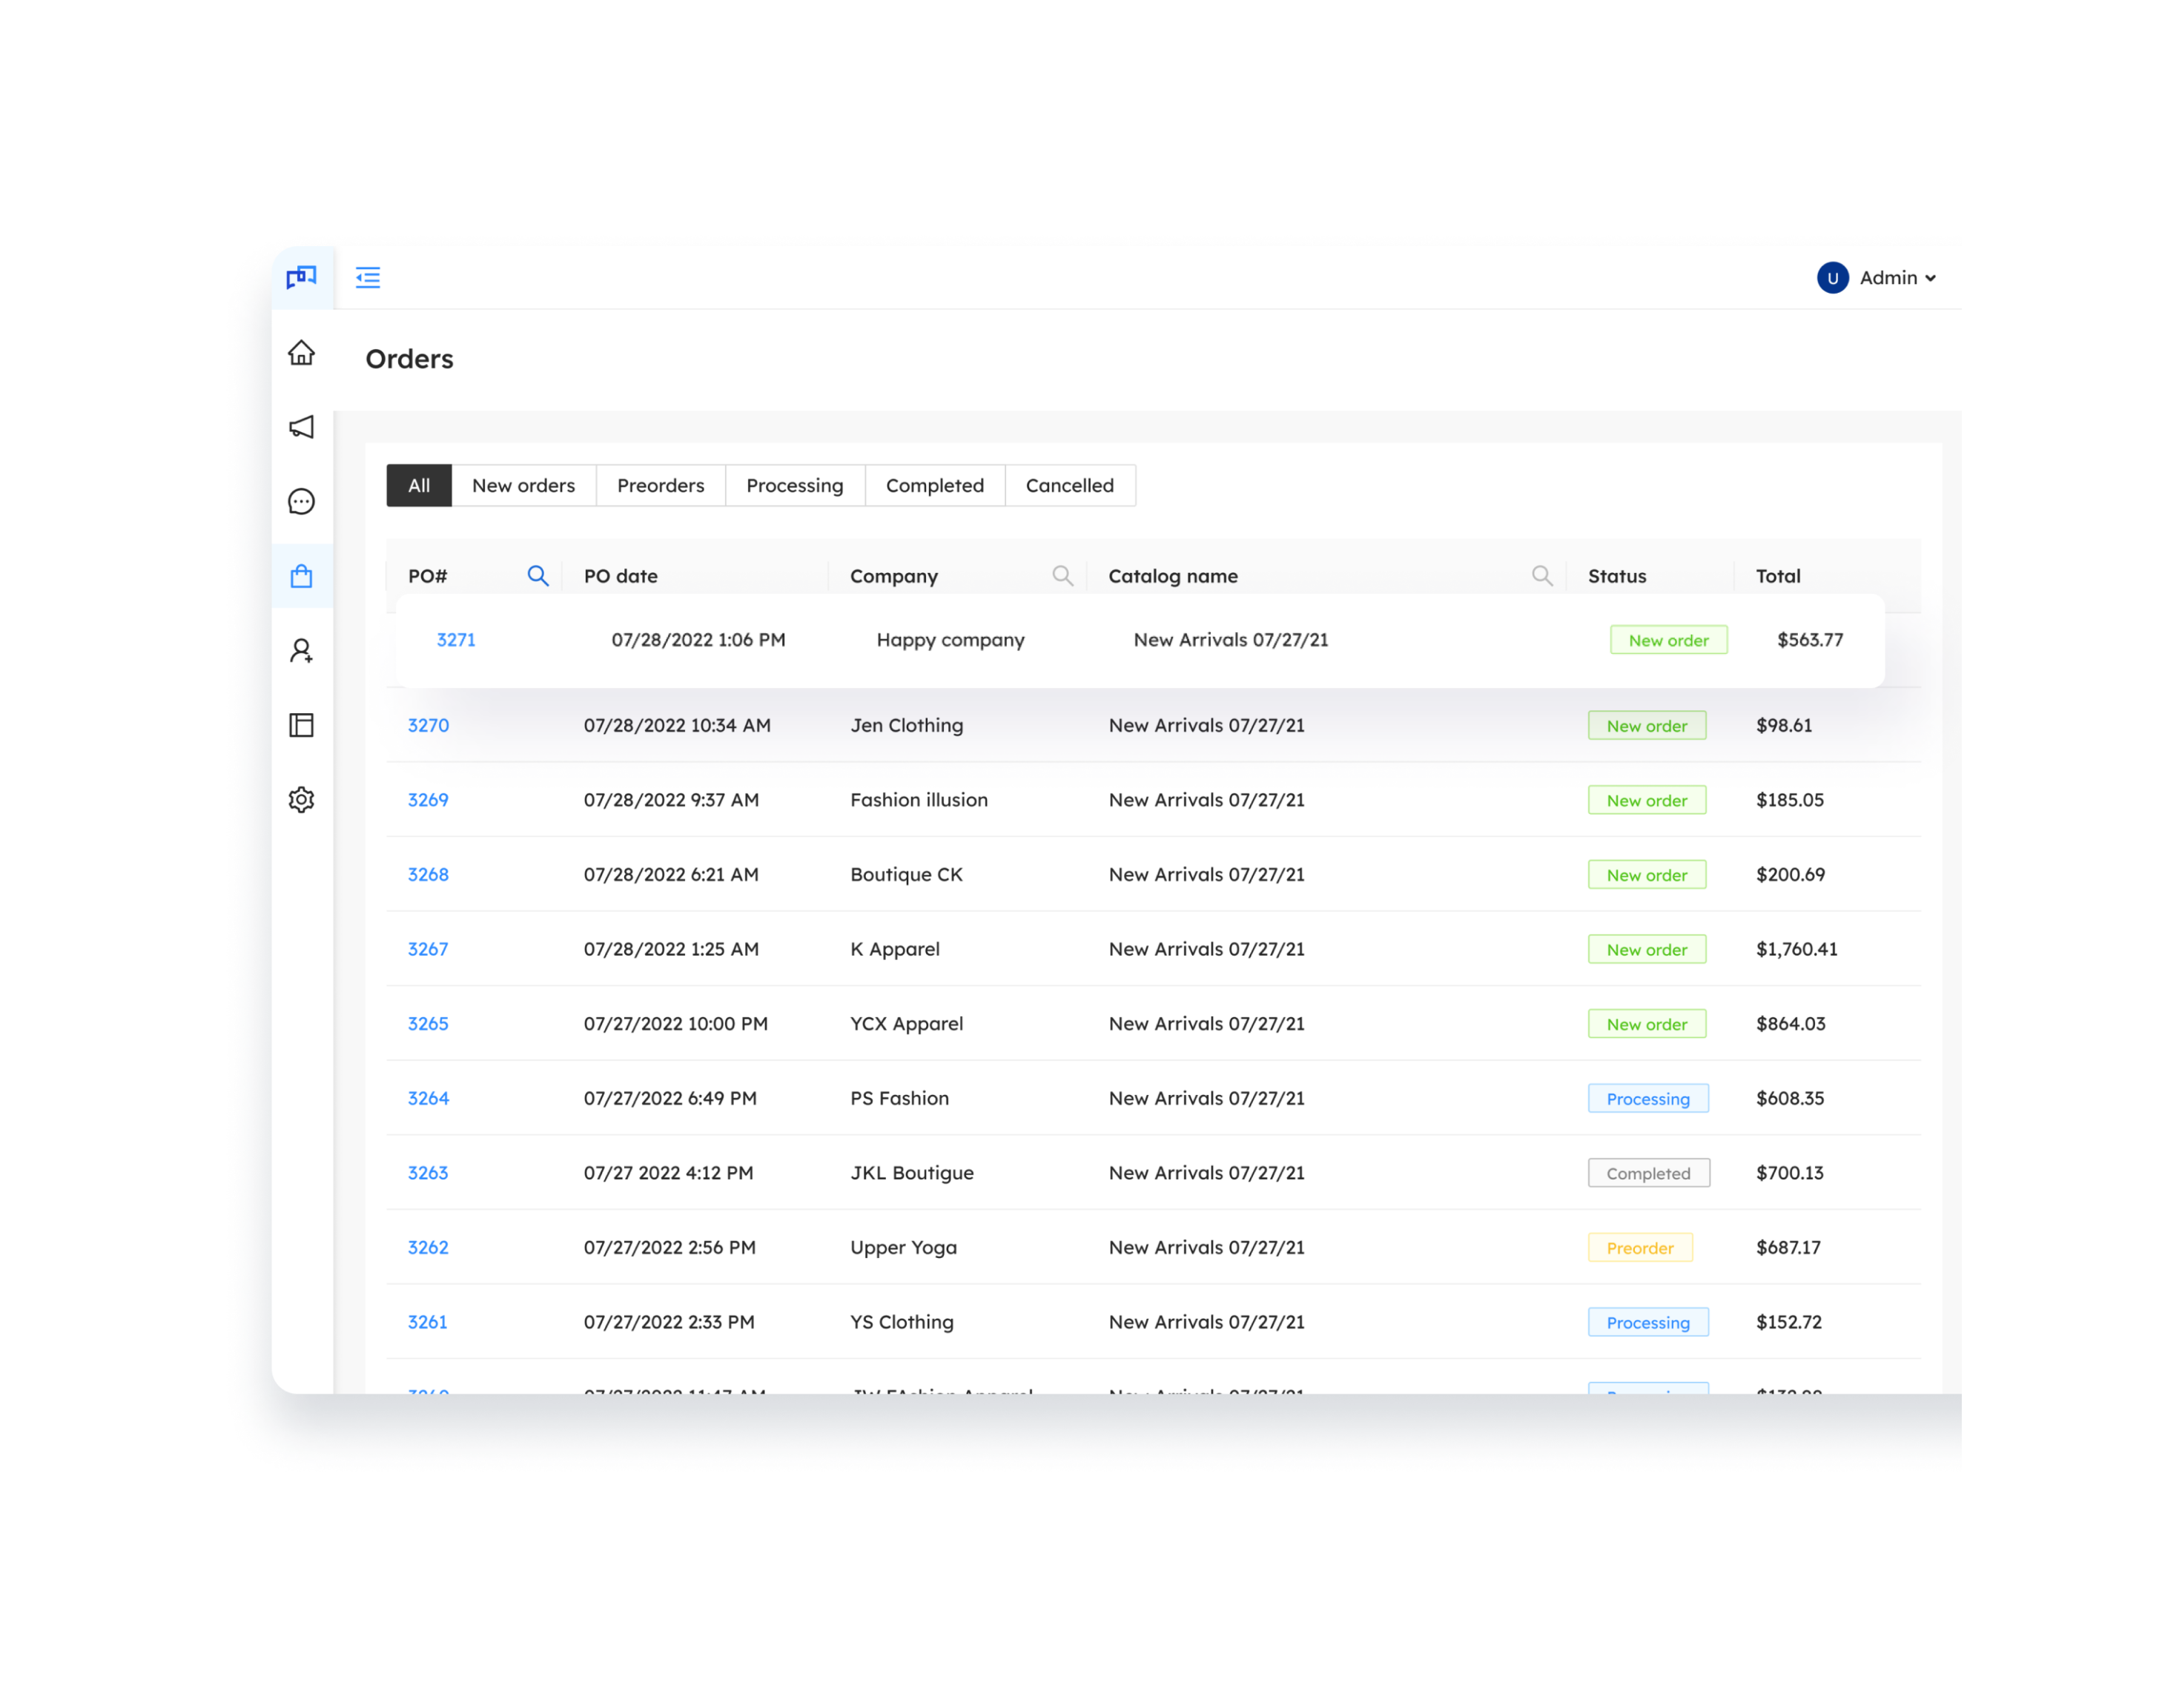Open order link 3262
2182x1708 pixels.
[x=428, y=1247]
